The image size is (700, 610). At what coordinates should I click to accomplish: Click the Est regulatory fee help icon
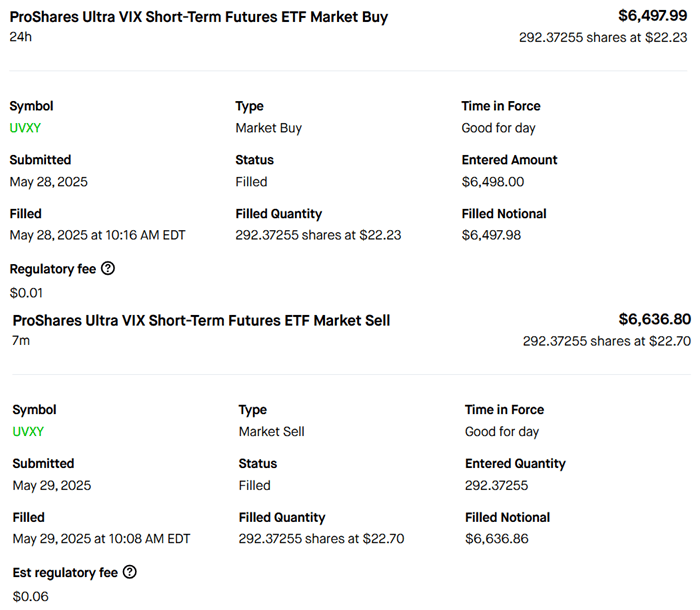click(x=129, y=573)
